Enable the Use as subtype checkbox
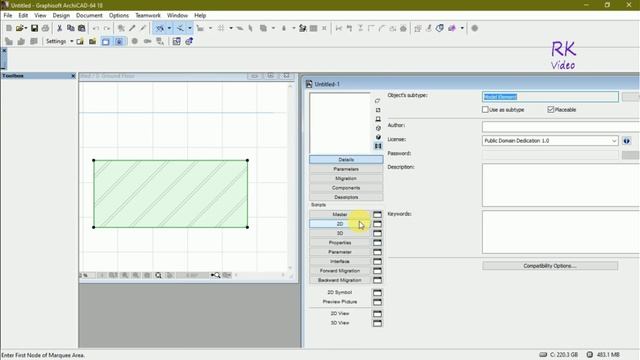 [485, 109]
